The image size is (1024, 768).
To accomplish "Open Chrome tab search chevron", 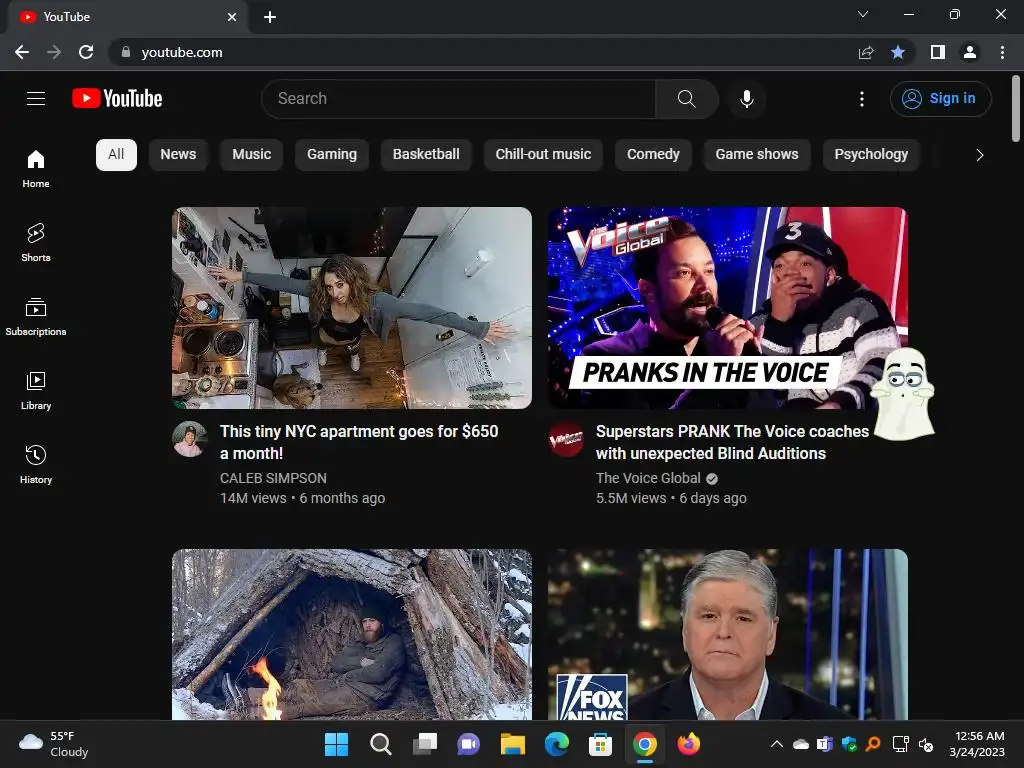I will click(863, 14).
